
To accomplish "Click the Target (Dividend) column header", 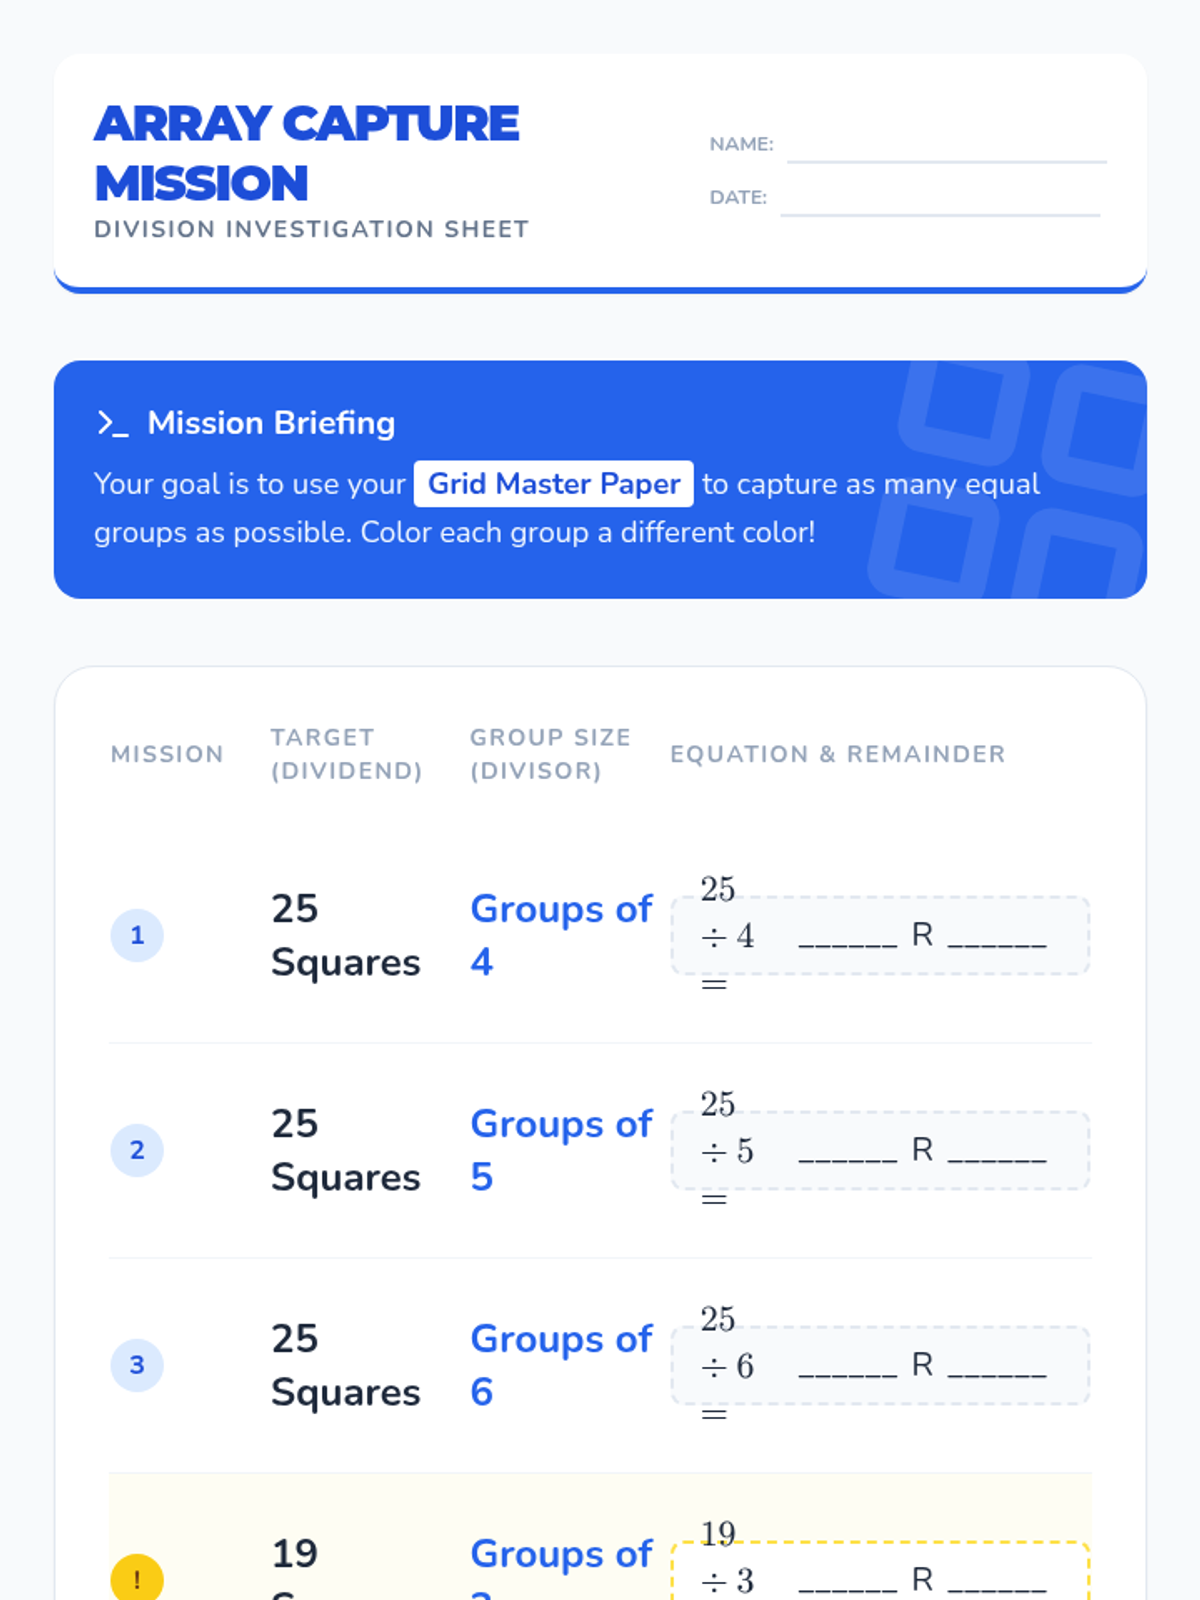I will point(346,754).
